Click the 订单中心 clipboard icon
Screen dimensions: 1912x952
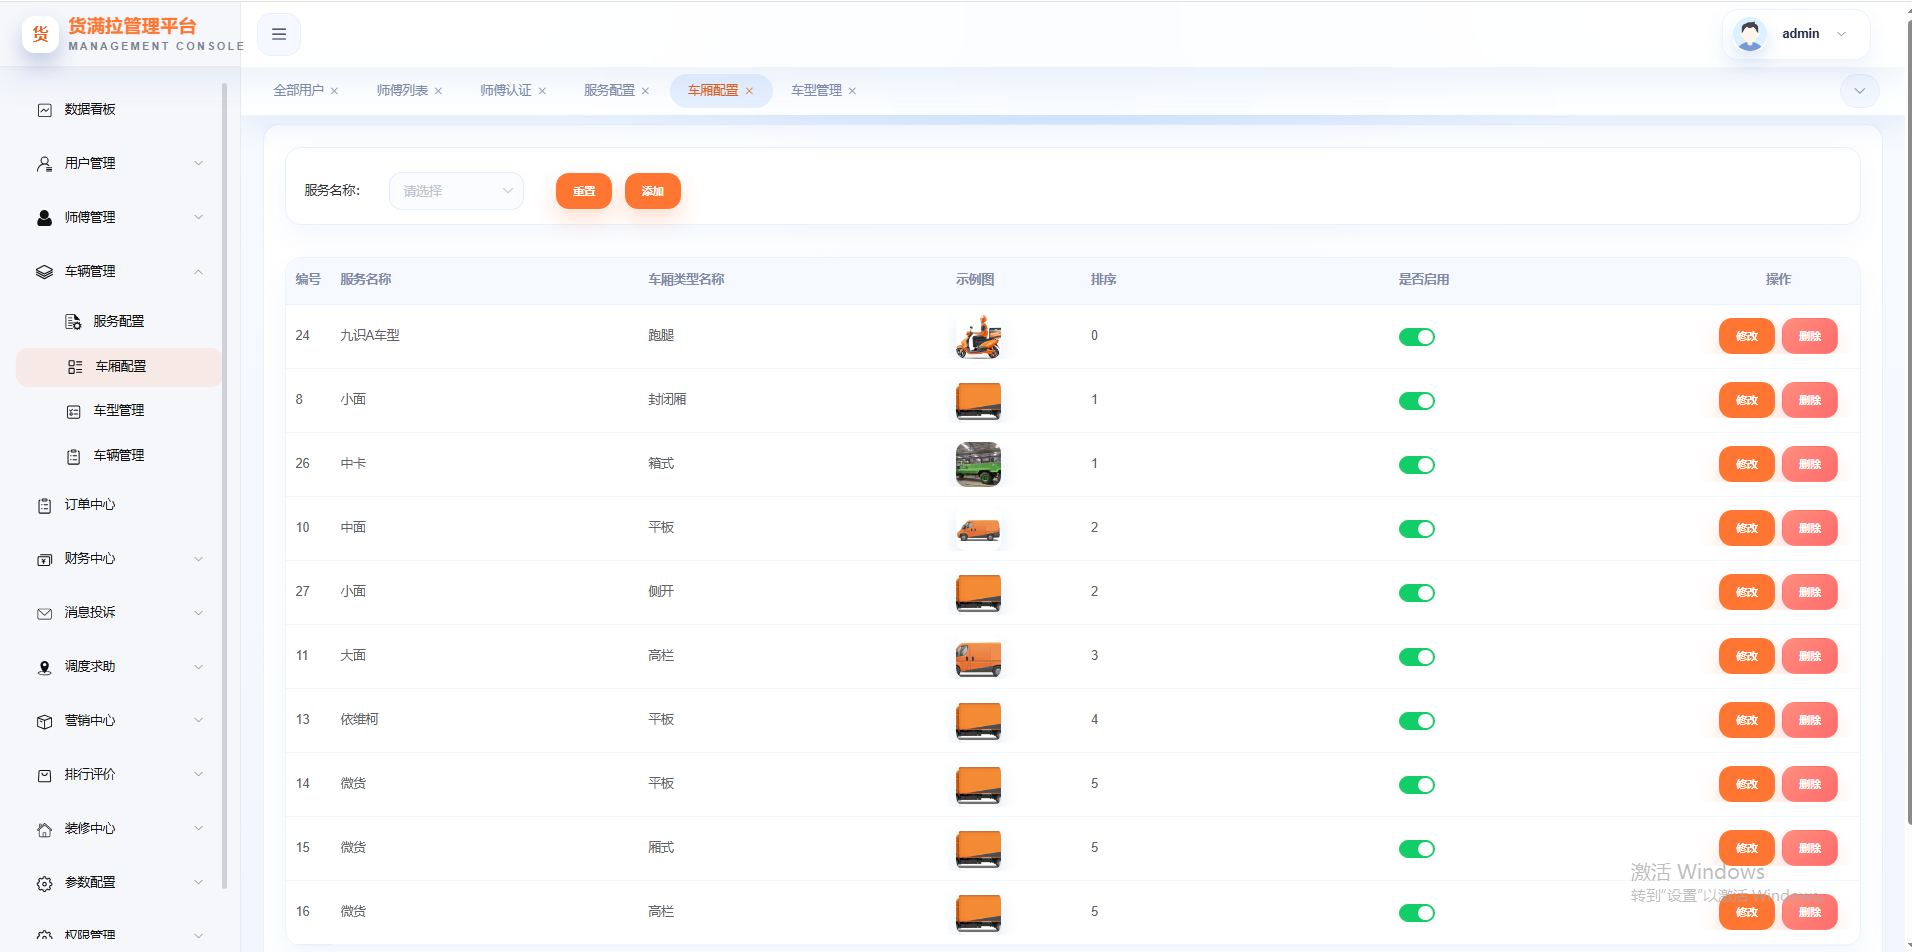coord(45,506)
